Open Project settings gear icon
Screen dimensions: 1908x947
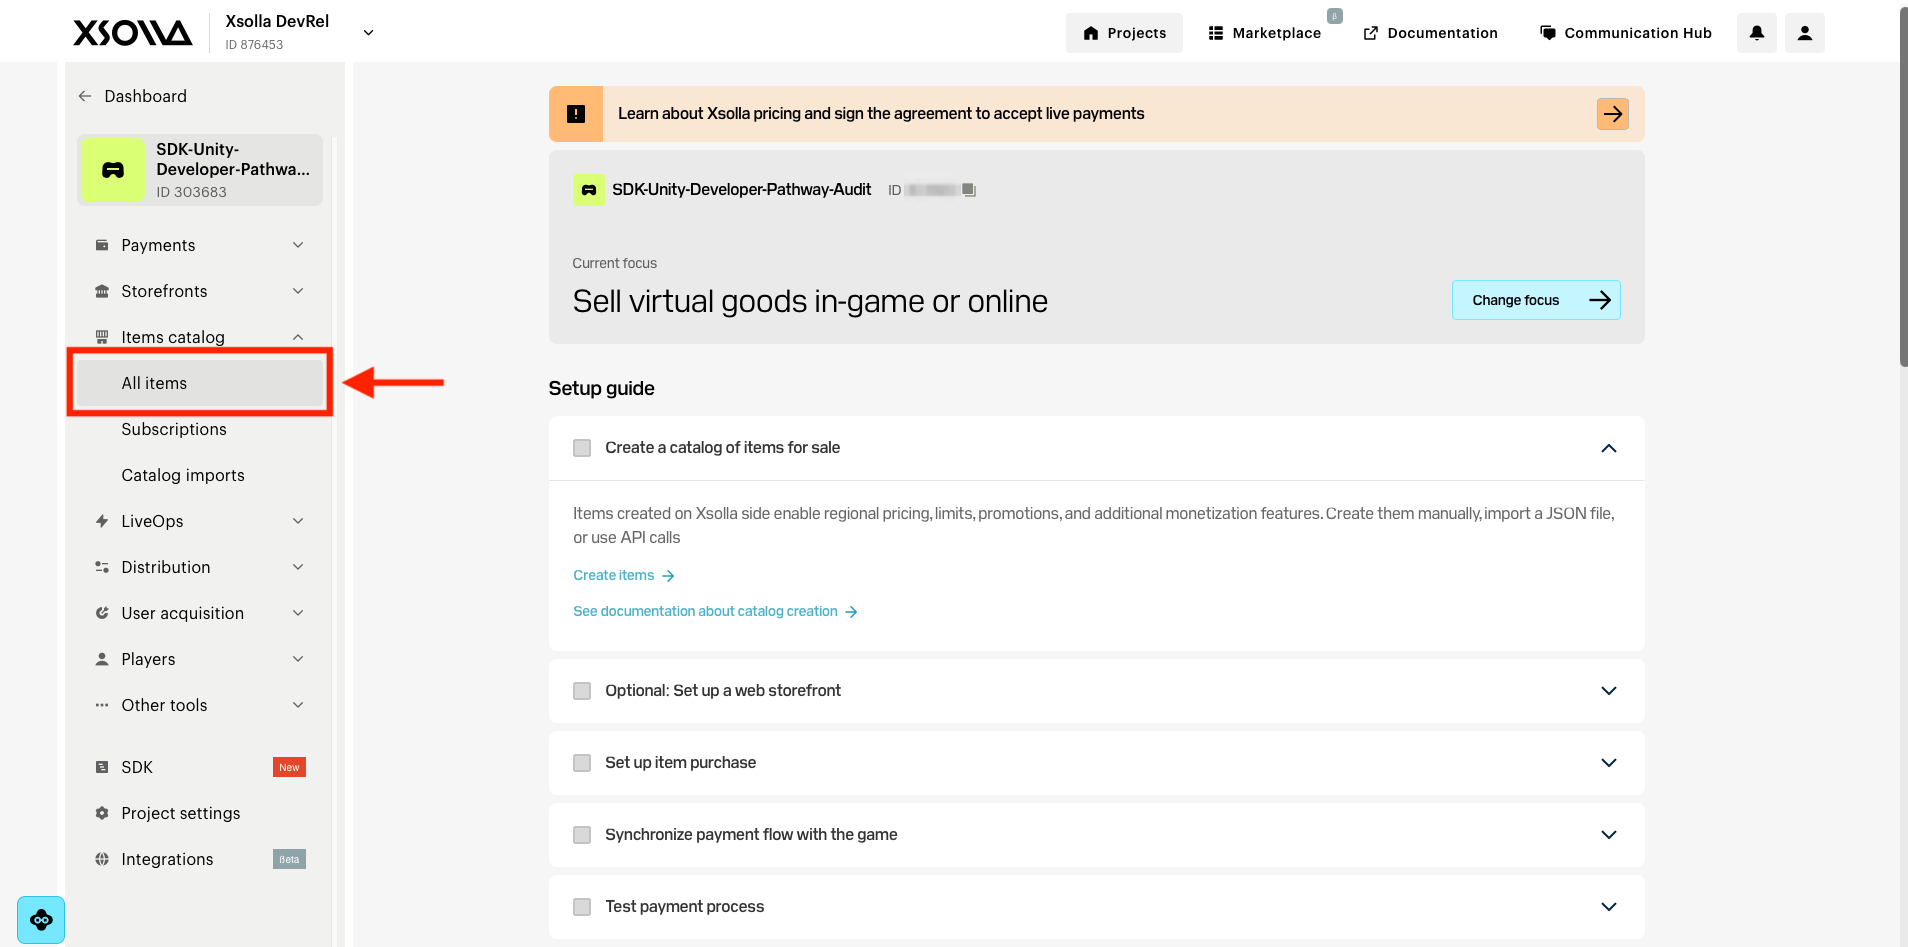click(x=102, y=813)
